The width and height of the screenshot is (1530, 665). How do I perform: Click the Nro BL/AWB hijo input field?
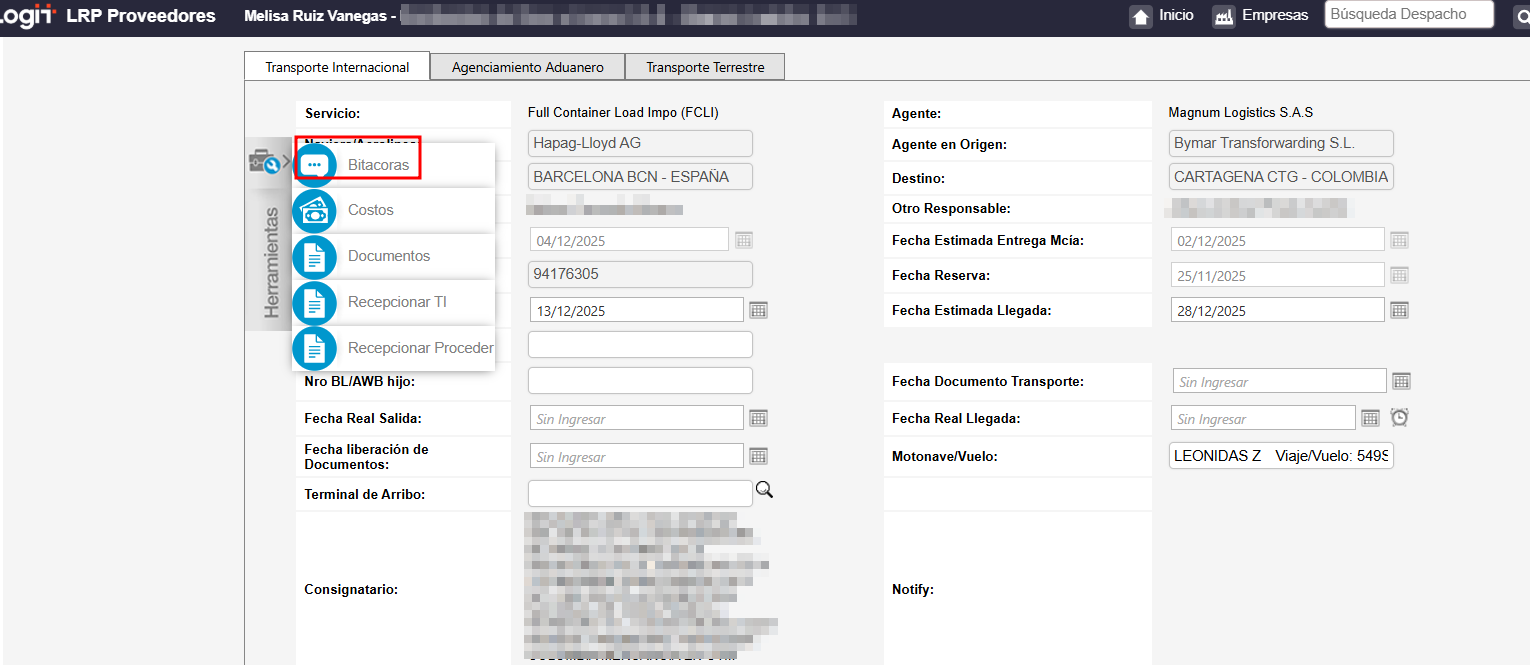click(640, 381)
